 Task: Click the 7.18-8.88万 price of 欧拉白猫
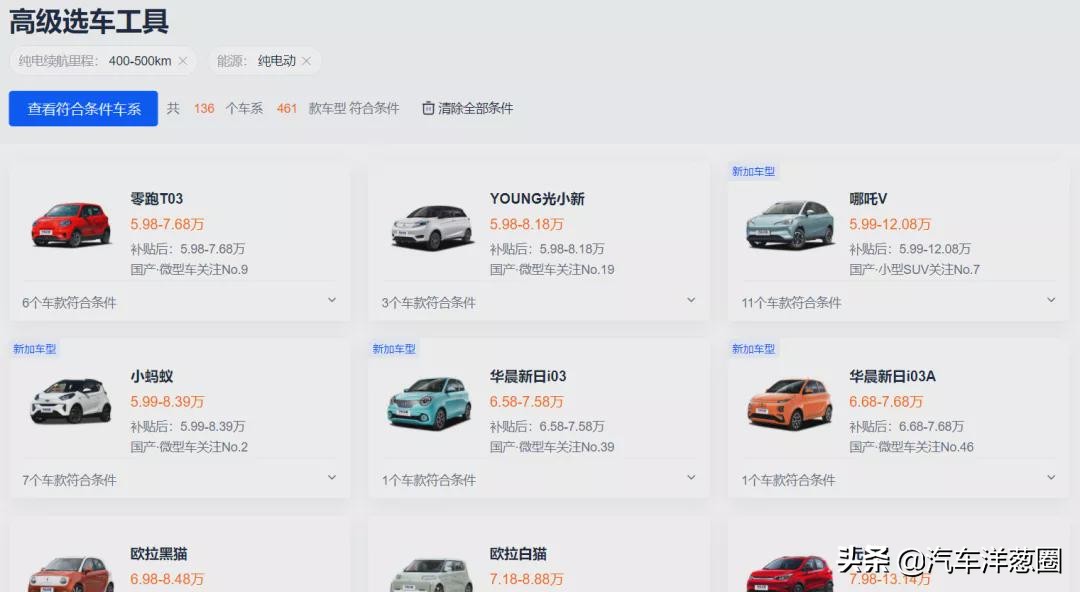tap(528, 579)
